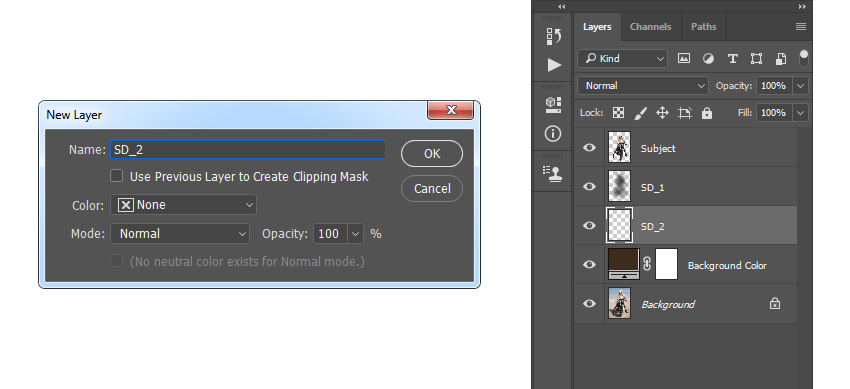The image size is (850, 389).
Task: Switch to the Channels tab
Action: pos(651,27)
